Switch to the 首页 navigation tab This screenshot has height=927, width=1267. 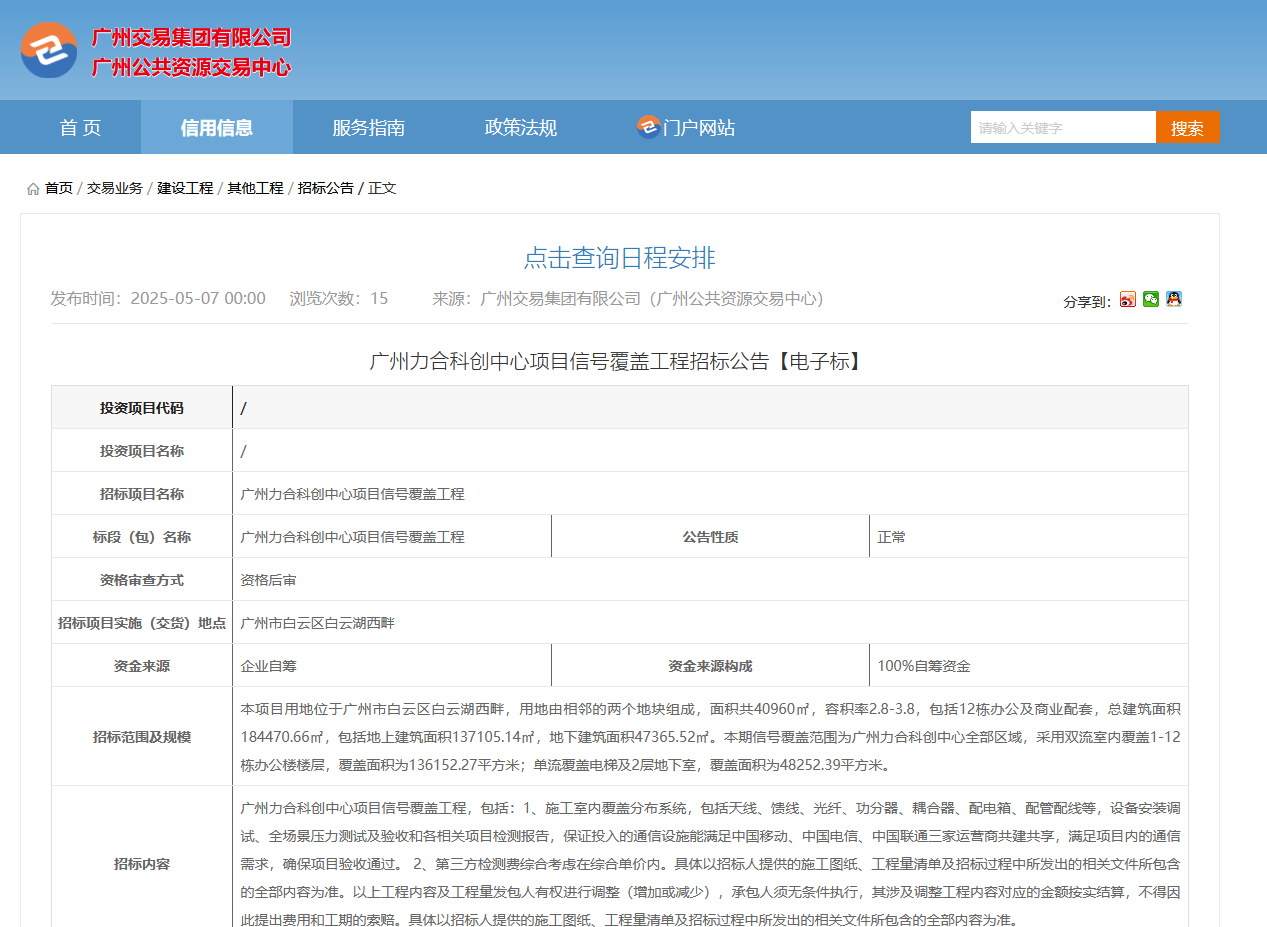tap(79, 127)
